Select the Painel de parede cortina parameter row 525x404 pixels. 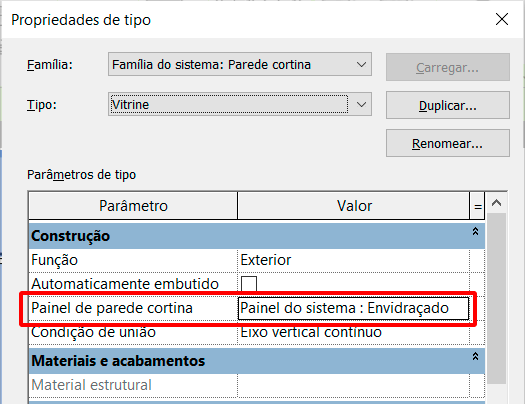click(256, 308)
